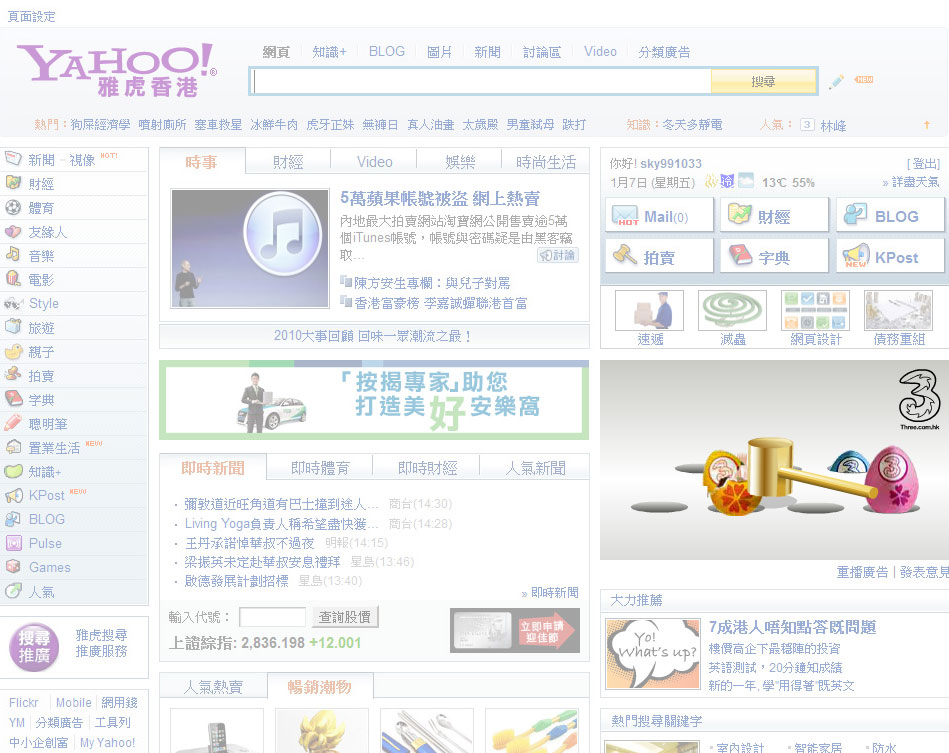Click the 搜尋推廣 round purple badge
This screenshot has height=753, width=949.
coord(34,647)
